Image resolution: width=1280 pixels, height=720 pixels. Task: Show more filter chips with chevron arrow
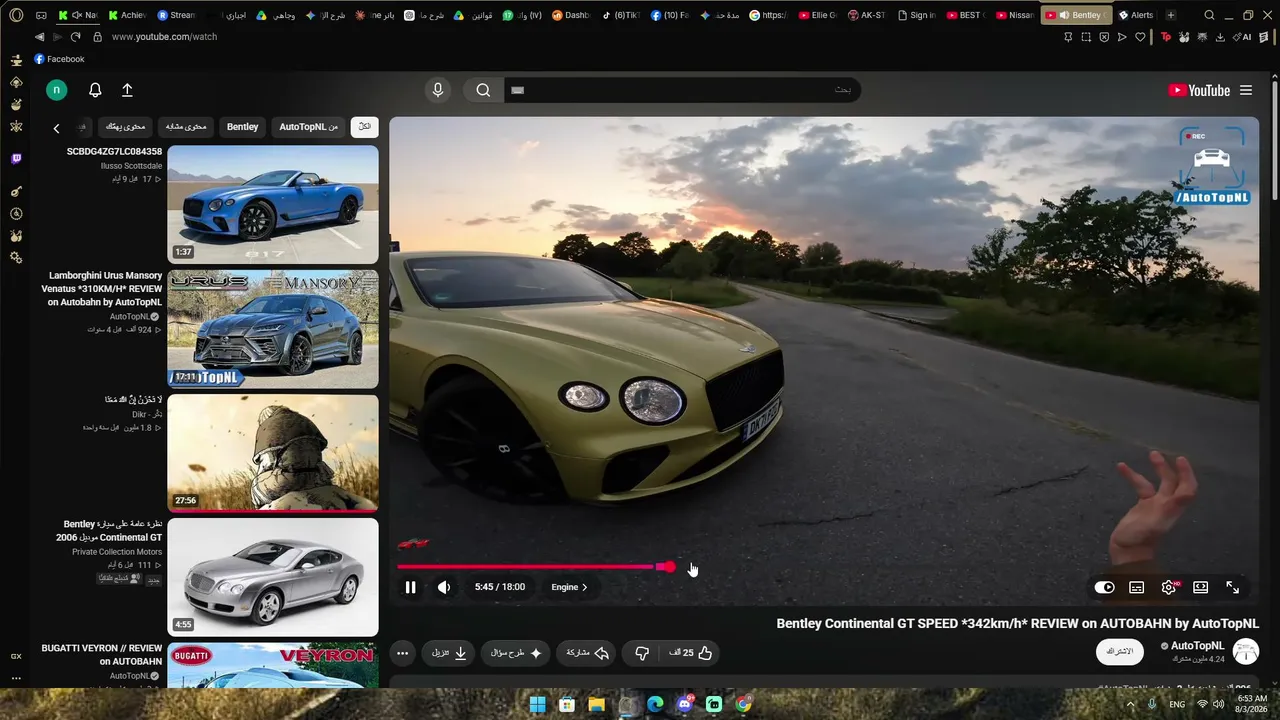(x=57, y=128)
